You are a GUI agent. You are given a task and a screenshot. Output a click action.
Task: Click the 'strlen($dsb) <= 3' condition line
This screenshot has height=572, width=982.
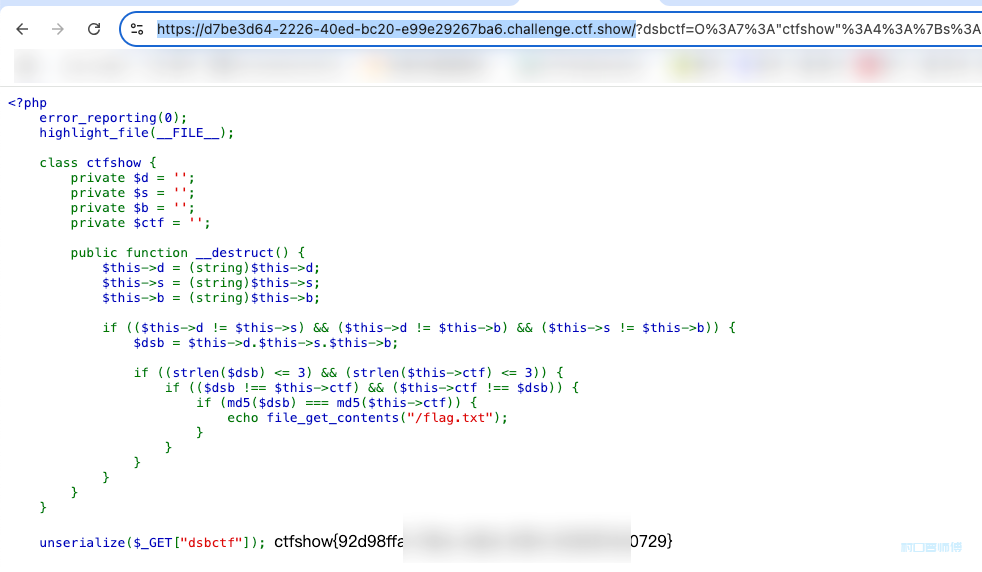(x=348, y=373)
